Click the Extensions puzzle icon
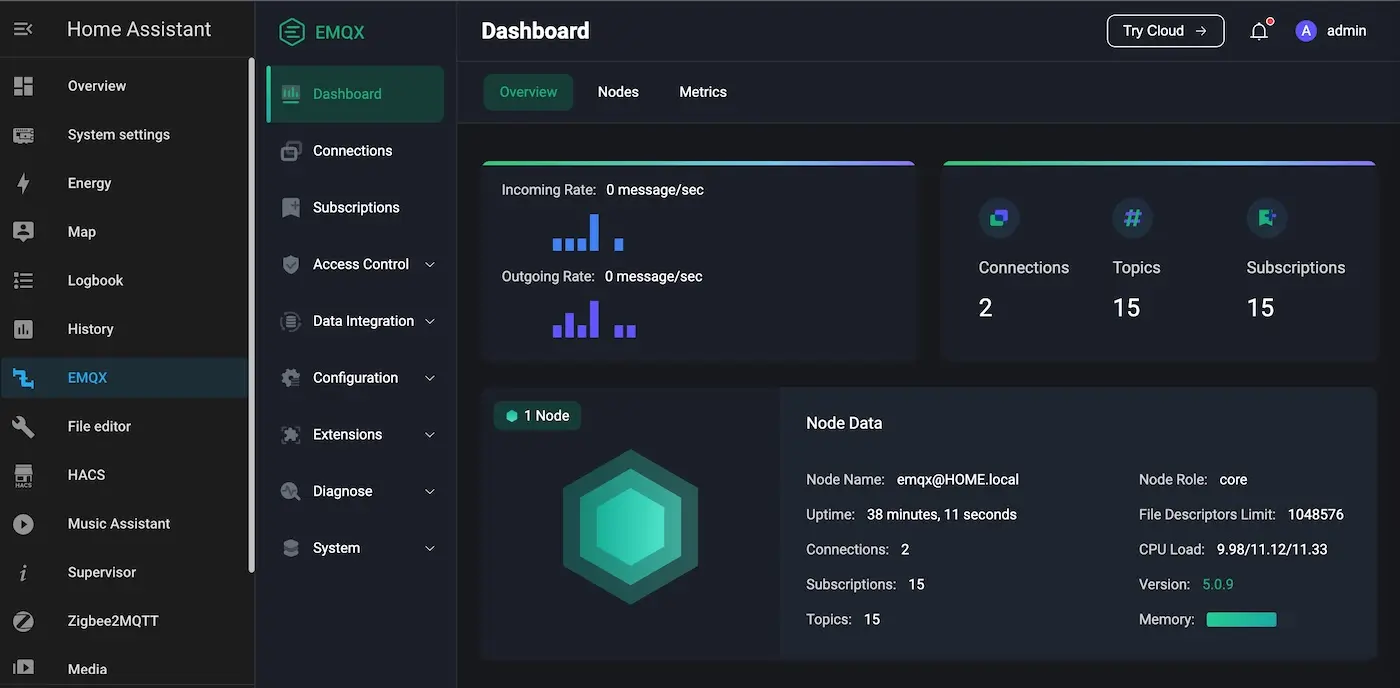Screen dimensions: 1400x688 (x=291, y=435)
